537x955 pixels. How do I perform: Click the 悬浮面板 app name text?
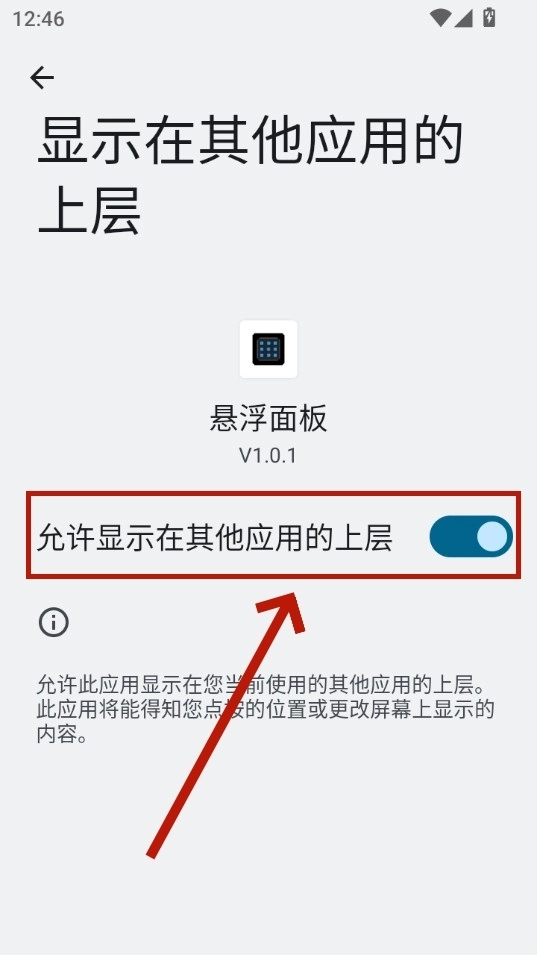pyautogui.click(x=268, y=418)
